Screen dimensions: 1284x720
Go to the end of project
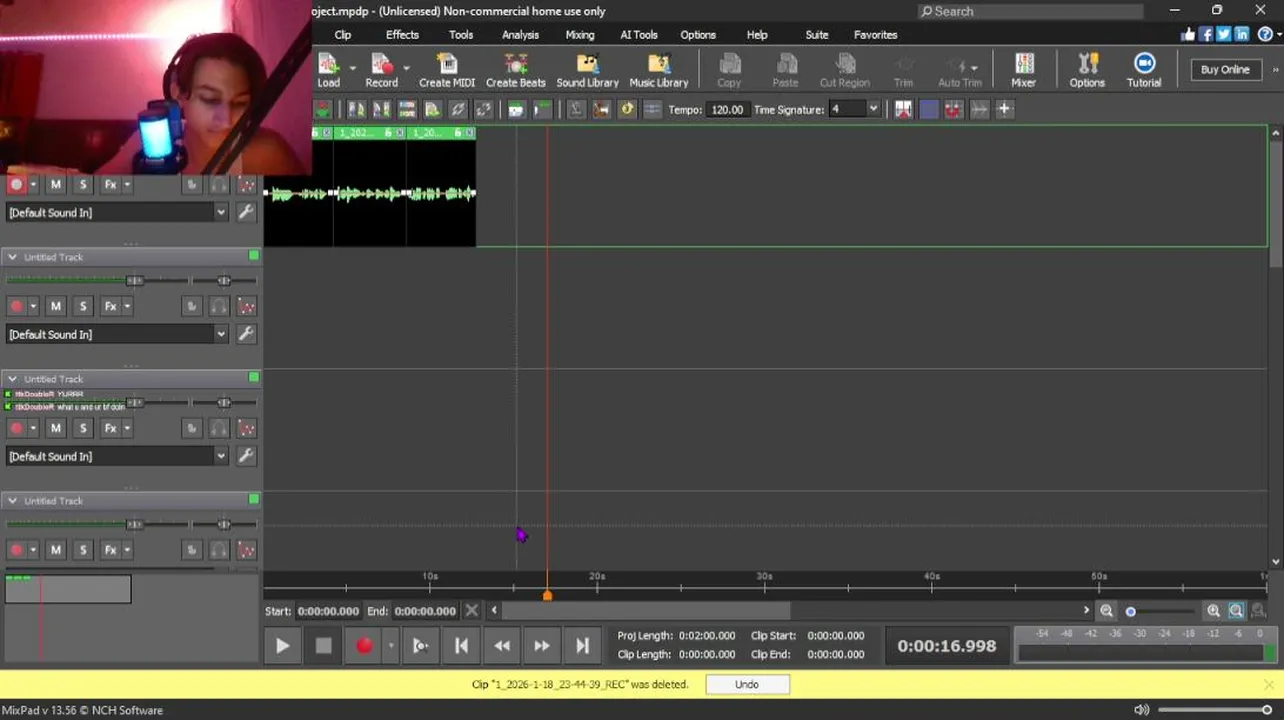582,646
